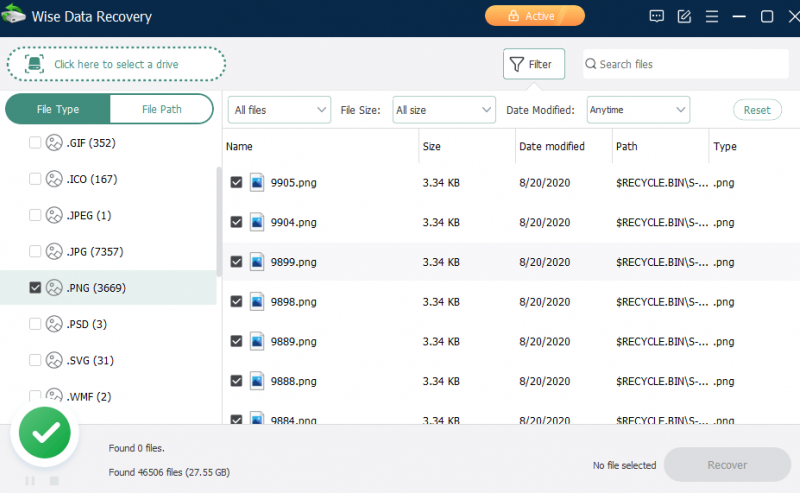Click the drive scan icon
The height and width of the screenshot is (493, 800).
pyautogui.click(x=34, y=64)
